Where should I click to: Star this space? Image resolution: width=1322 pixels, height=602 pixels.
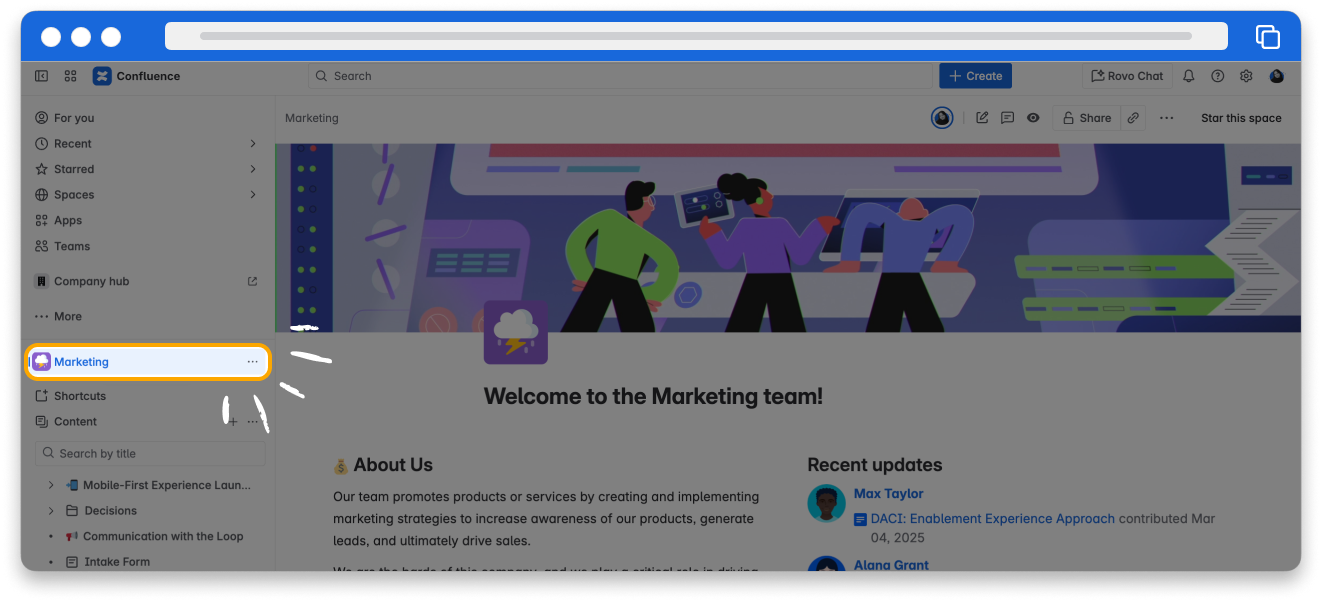coord(1240,118)
